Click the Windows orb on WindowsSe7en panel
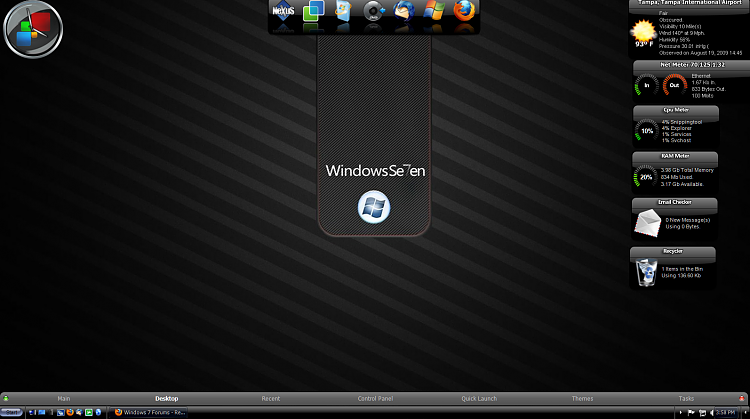 (x=374, y=207)
